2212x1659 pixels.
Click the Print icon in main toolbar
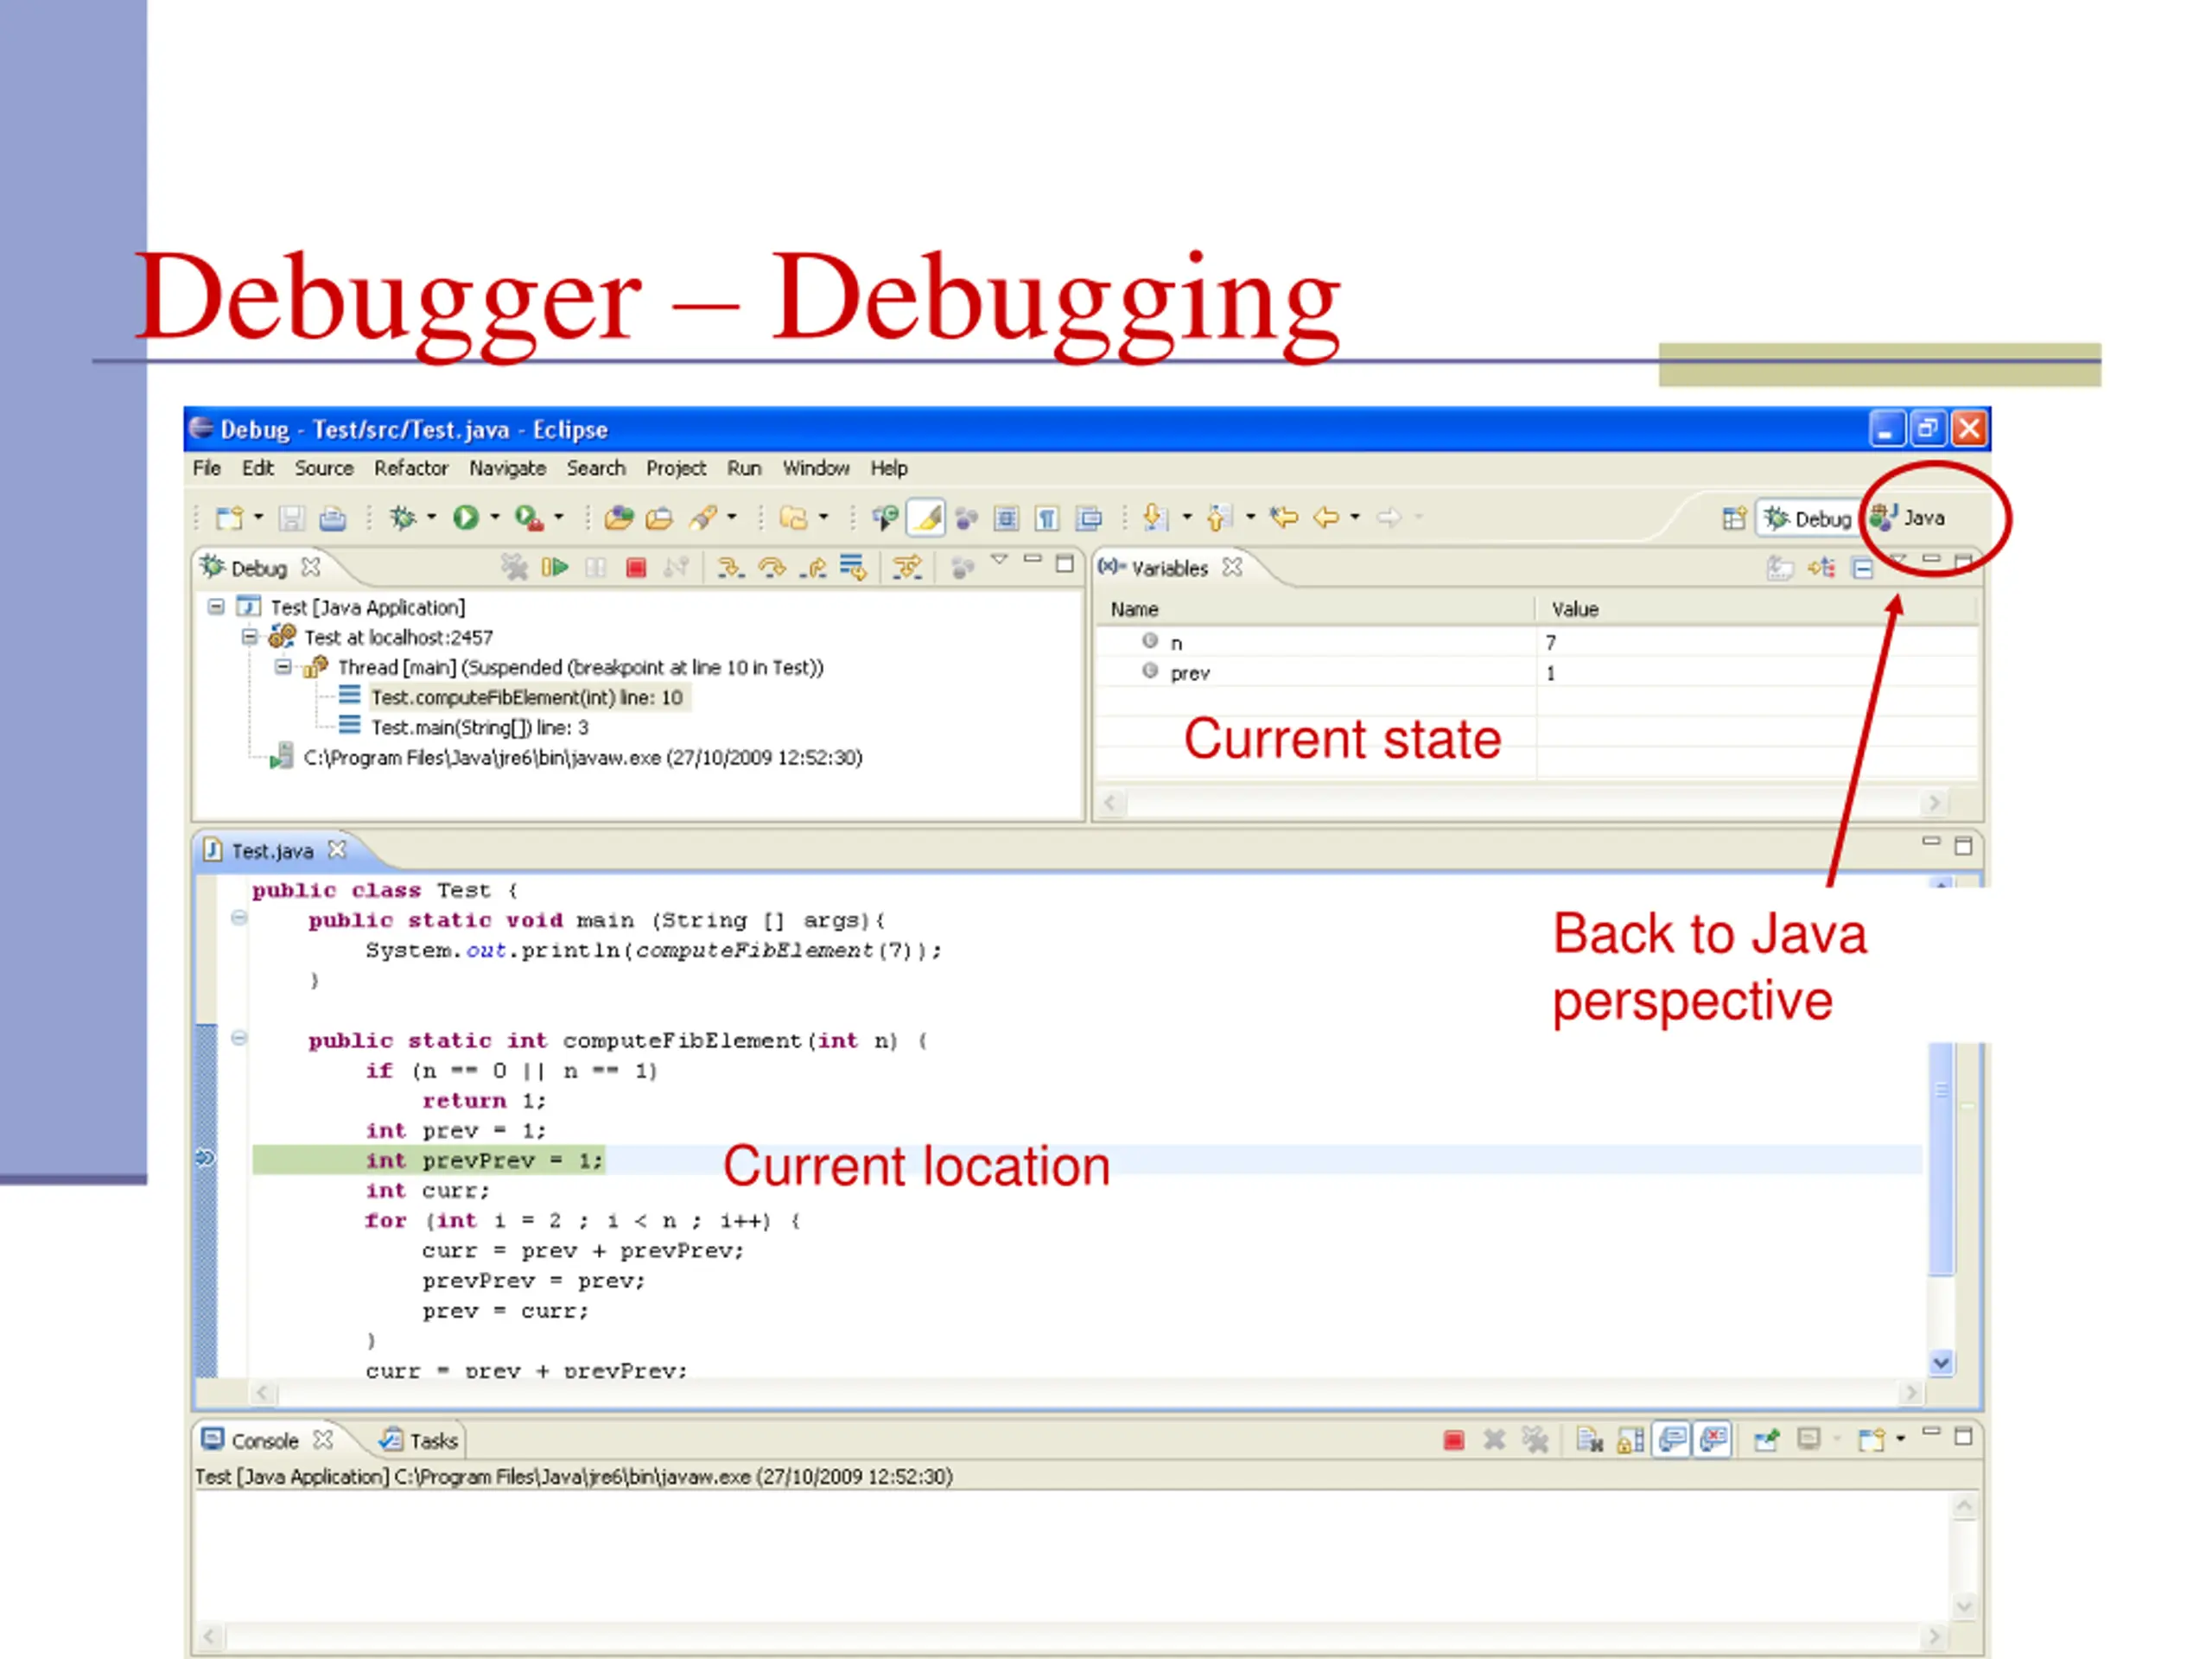click(x=332, y=518)
